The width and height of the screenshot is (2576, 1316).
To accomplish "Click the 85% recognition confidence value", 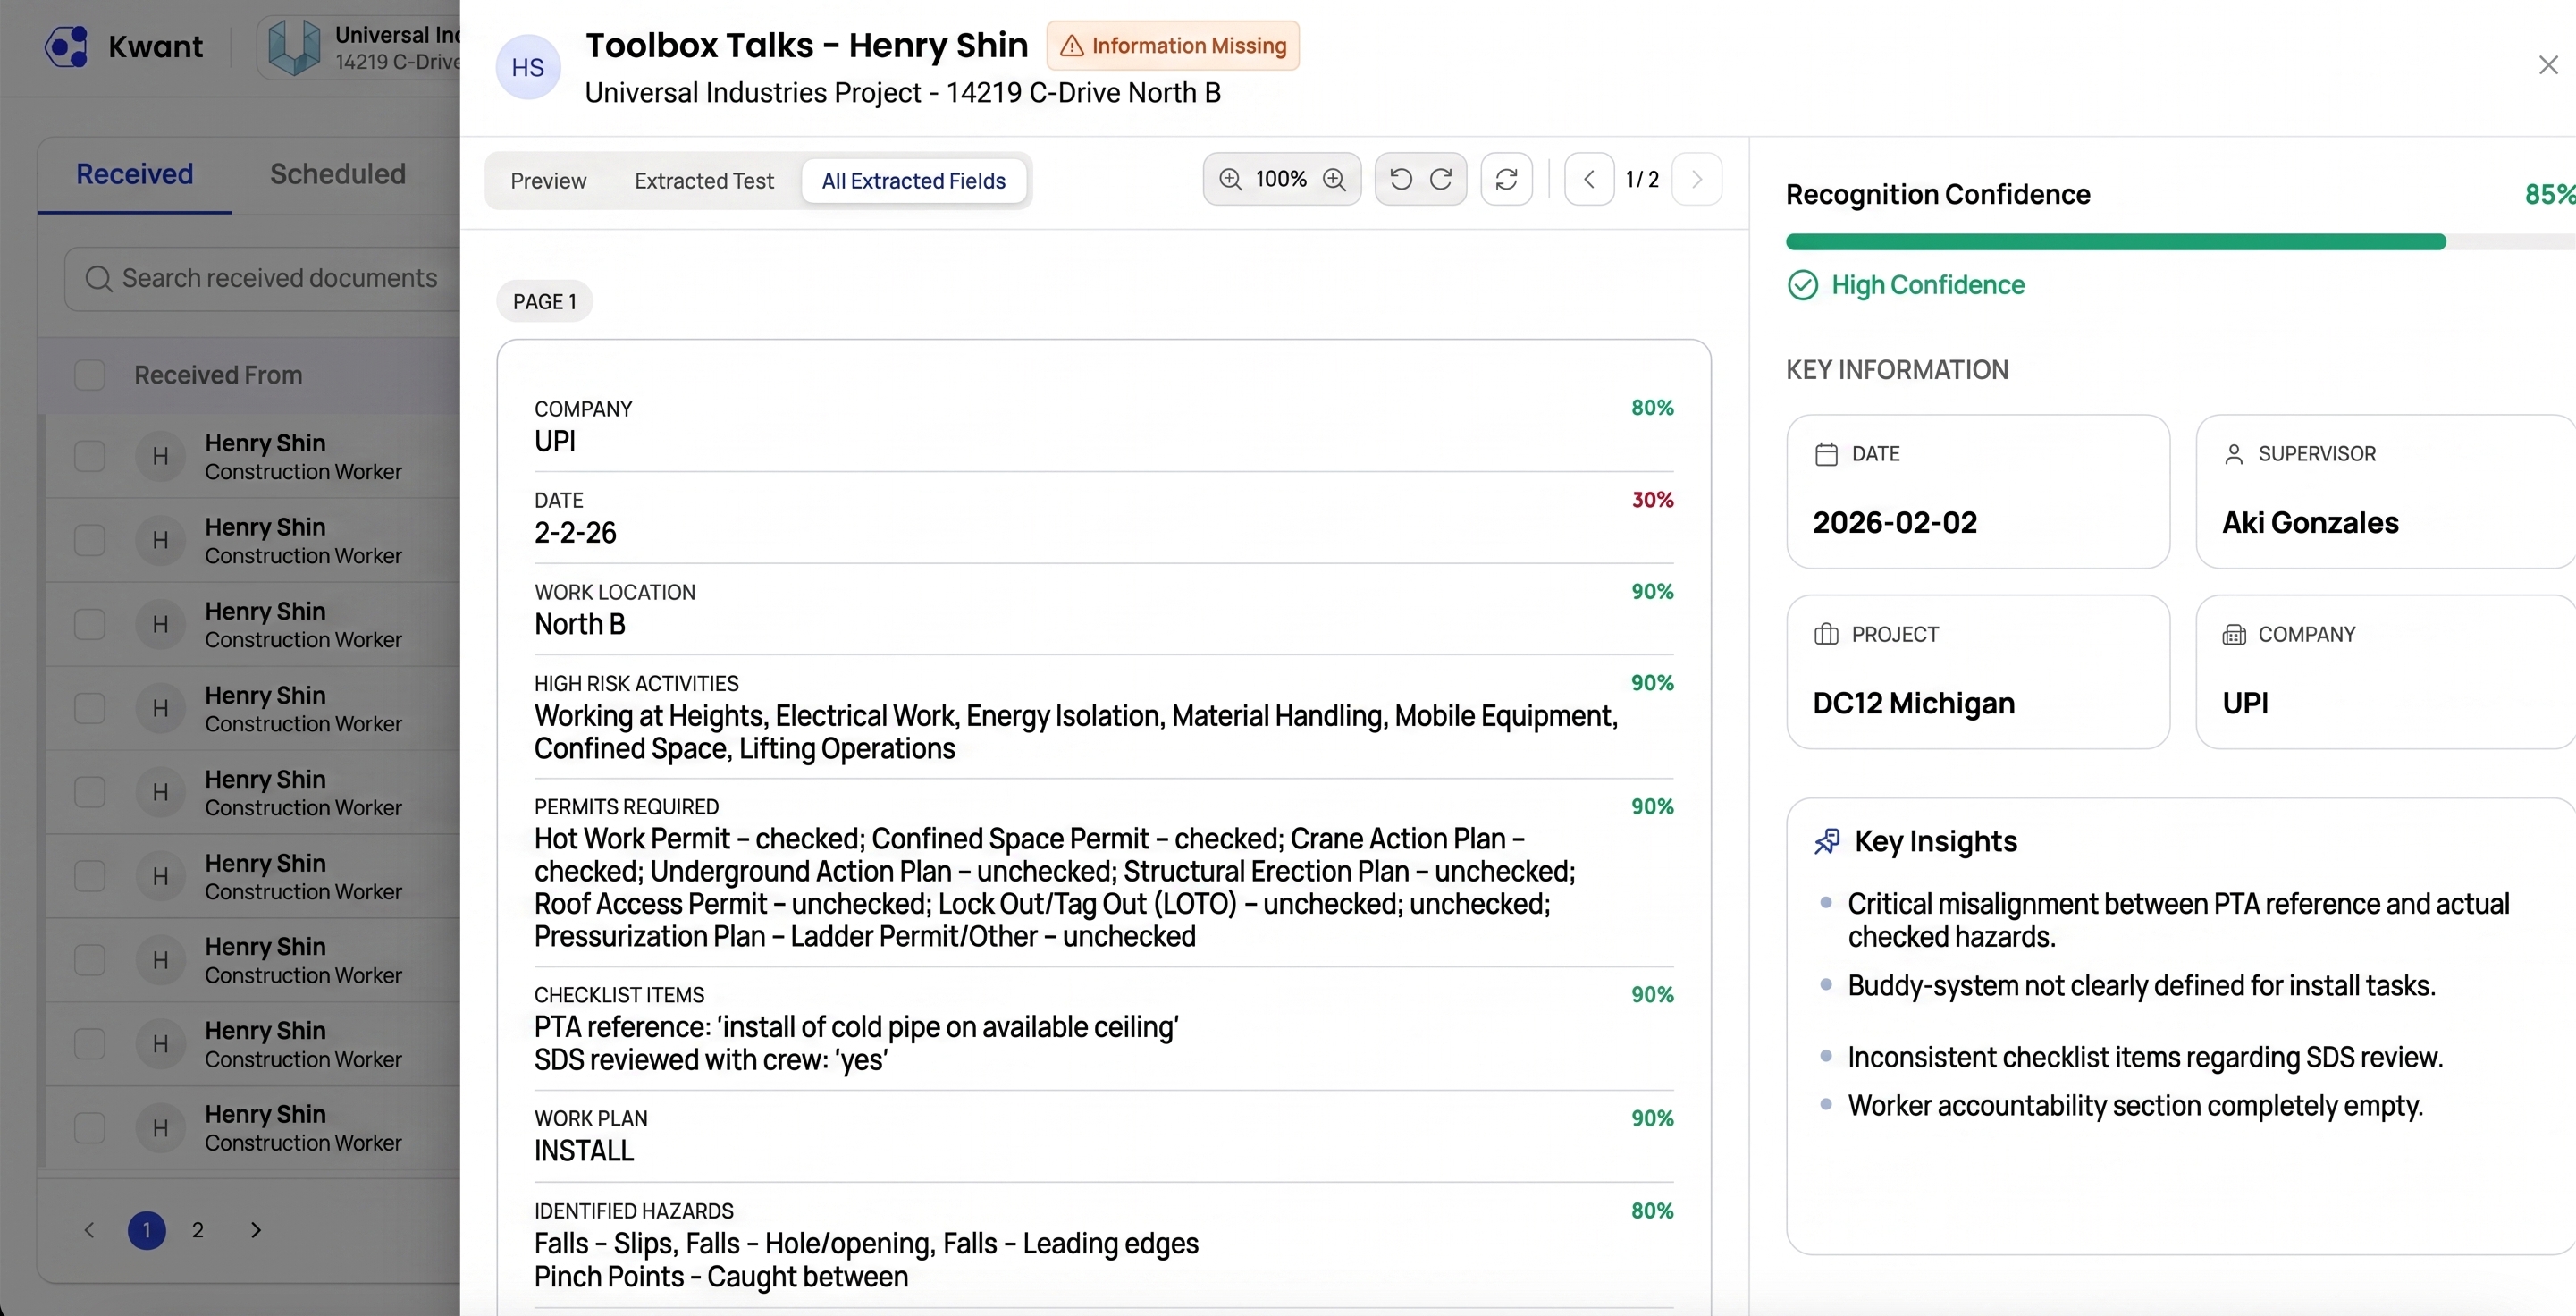I will (x=2550, y=194).
